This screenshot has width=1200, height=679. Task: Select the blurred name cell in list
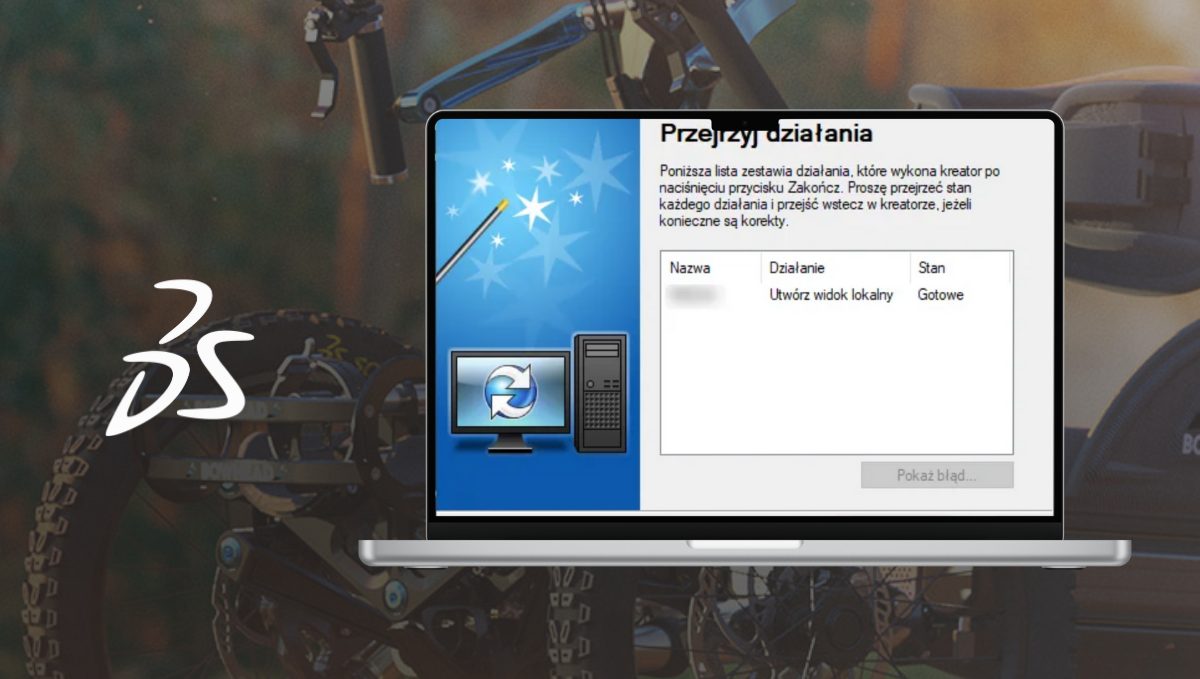697,295
